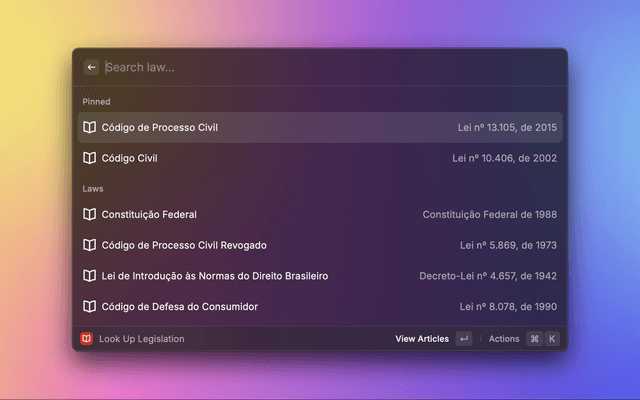Click the Constituição Federal book icon

click(90, 214)
